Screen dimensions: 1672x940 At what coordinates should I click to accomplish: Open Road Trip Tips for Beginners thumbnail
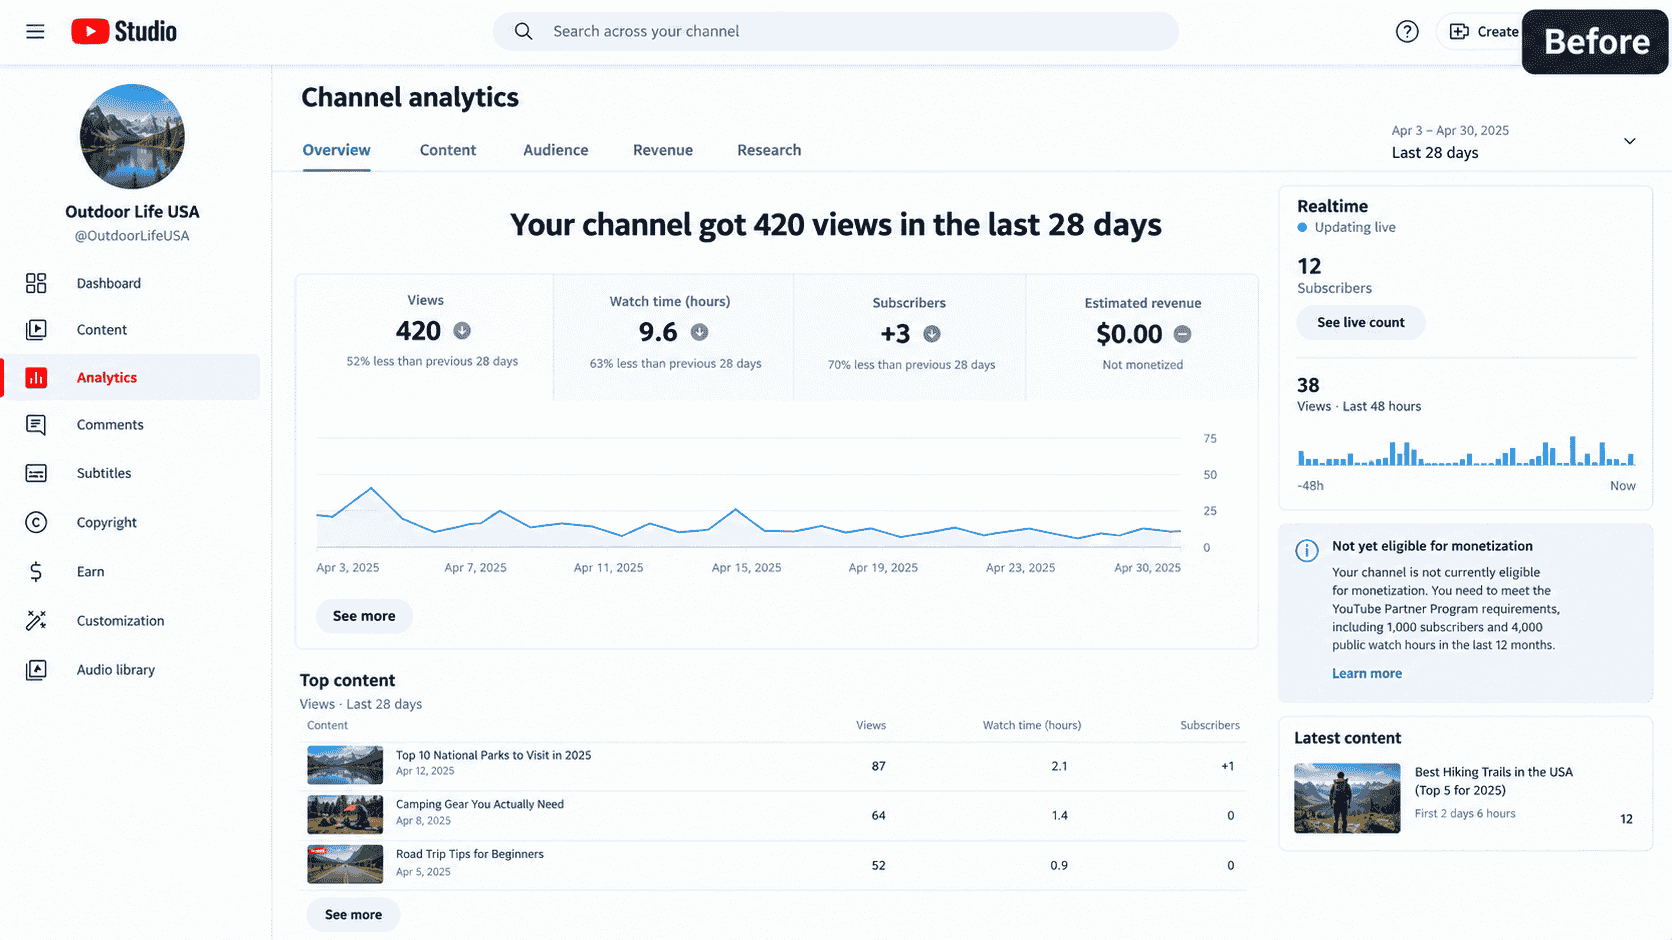point(345,864)
